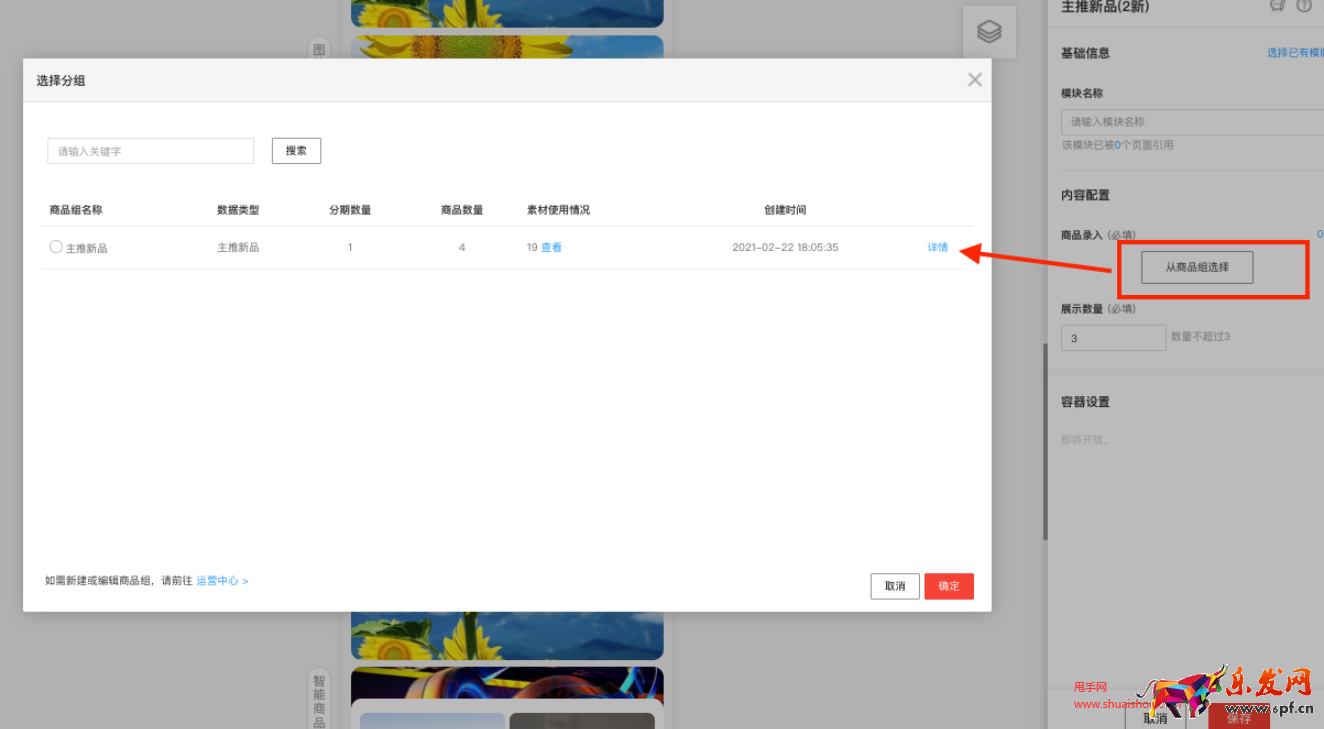Click the 从商品组选择 button
The image size is (1324, 729).
[x=1196, y=267]
